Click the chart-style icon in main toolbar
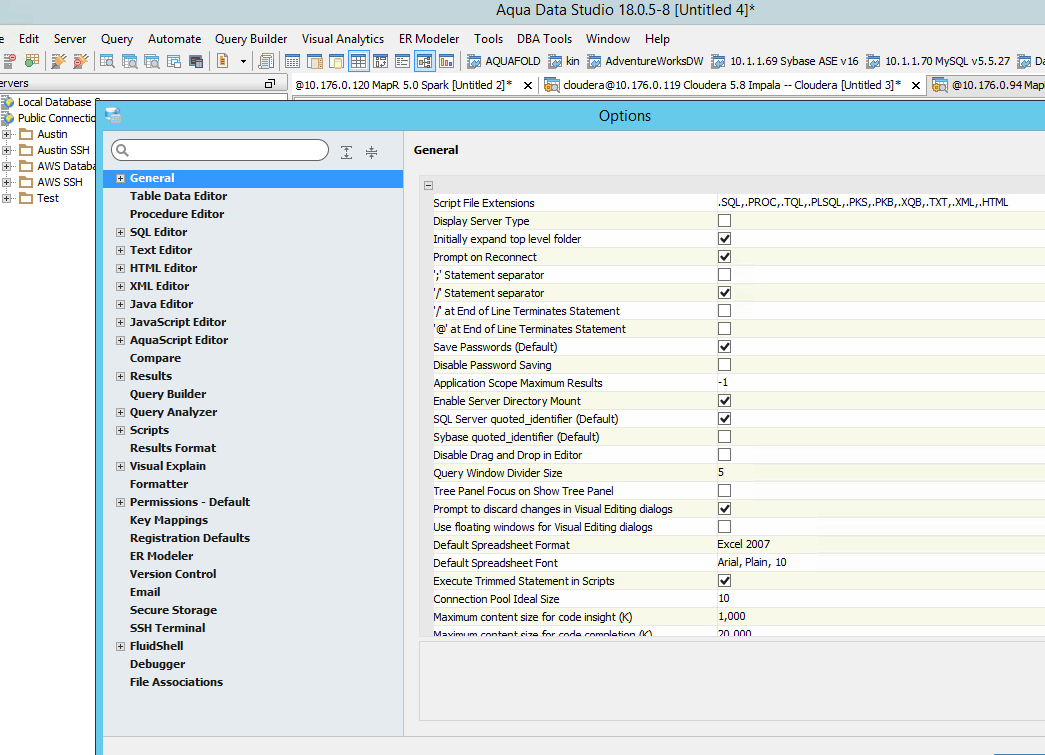Image resolution: width=1045 pixels, height=755 pixels. pos(446,61)
